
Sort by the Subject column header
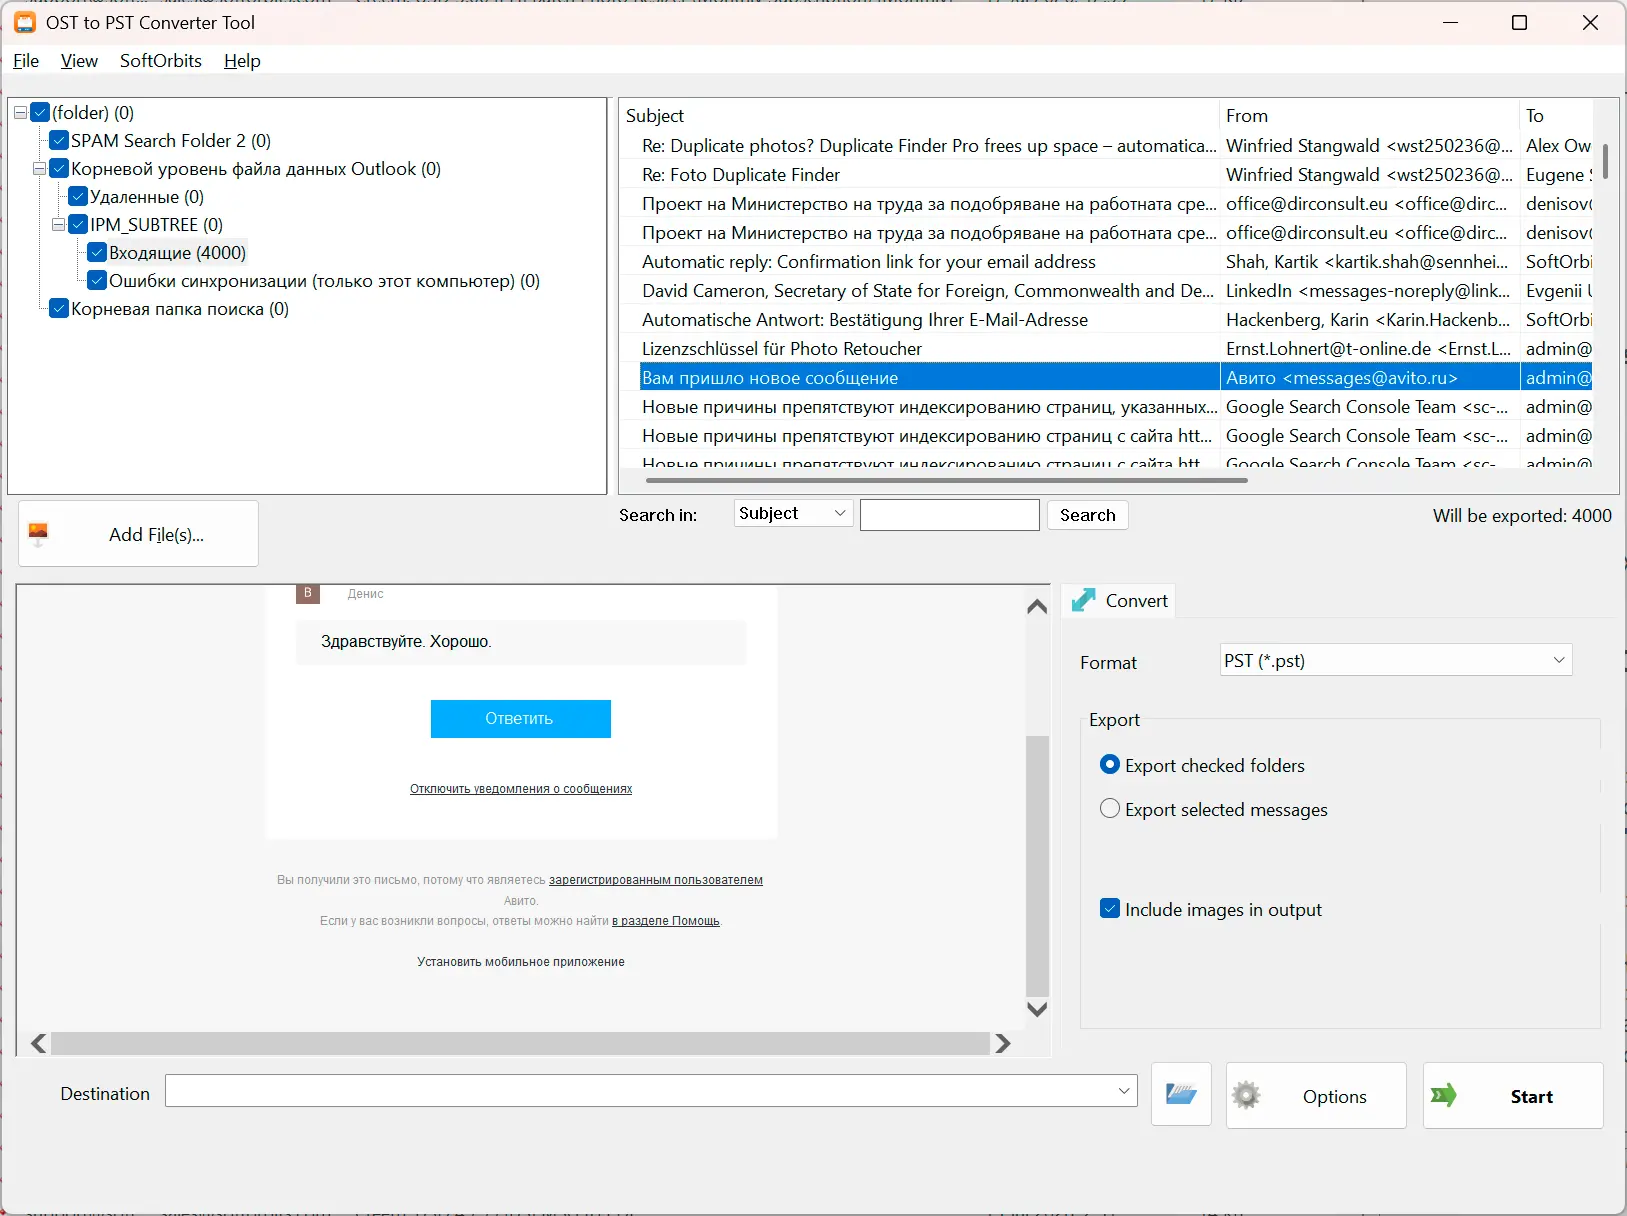[919, 115]
